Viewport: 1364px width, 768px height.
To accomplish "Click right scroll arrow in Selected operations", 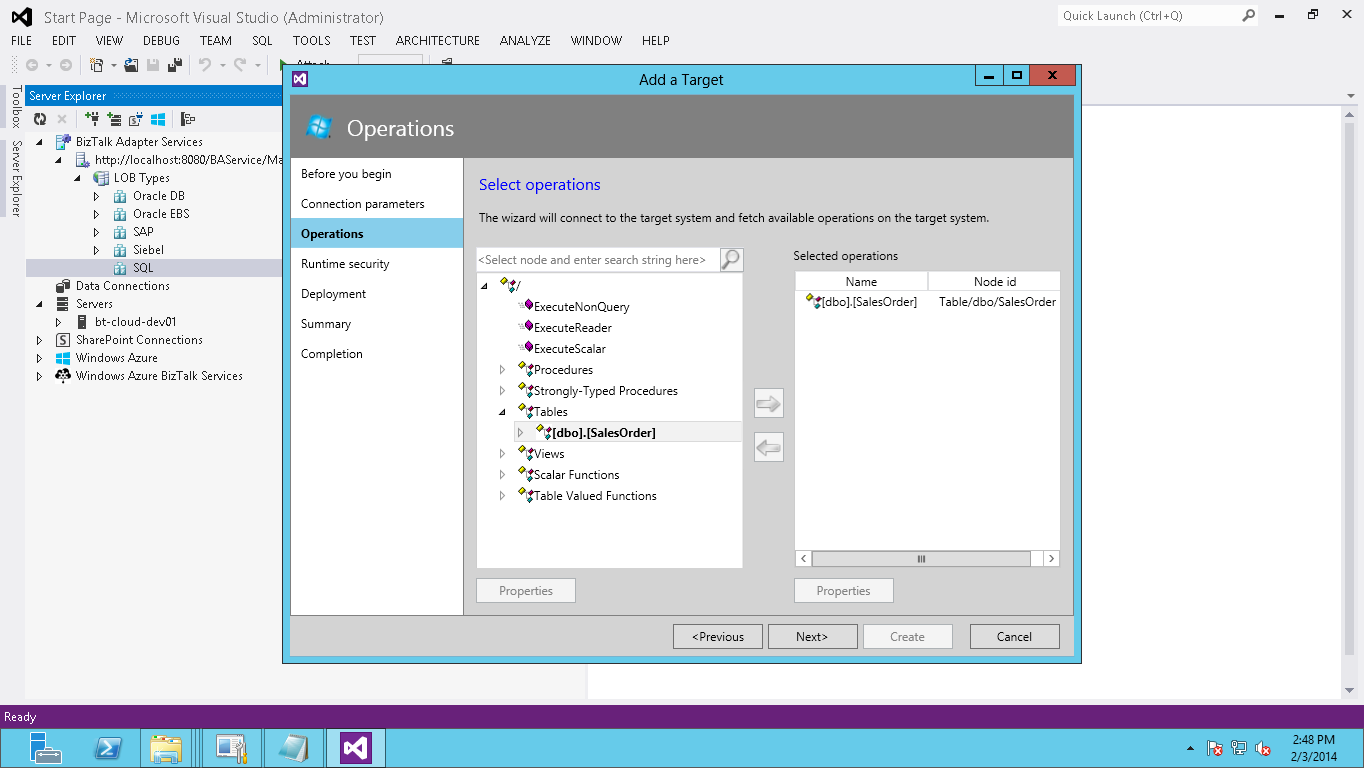I will click(x=1051, y=559).
